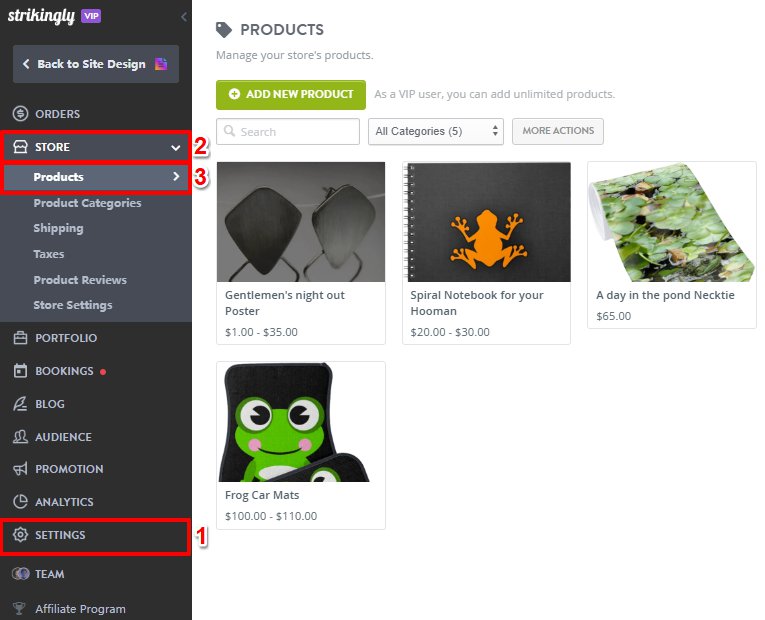The image size is (765, 620).
Task: Open the Affiliate Program link
Action: point(81,609)
